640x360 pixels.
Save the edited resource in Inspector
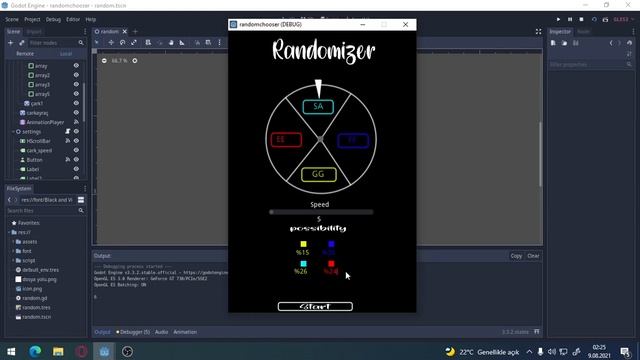coord(576,43)
